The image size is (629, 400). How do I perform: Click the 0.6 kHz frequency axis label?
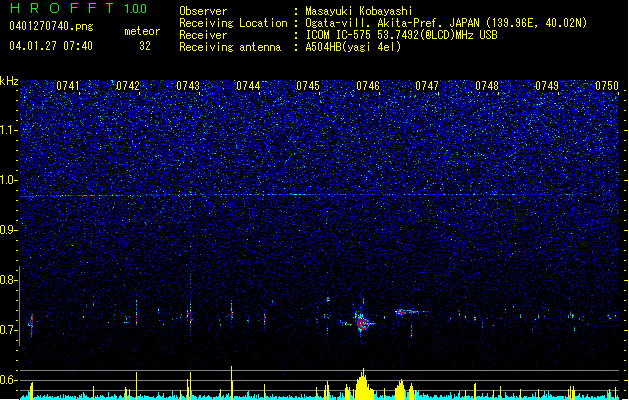(x=9, y=380)
